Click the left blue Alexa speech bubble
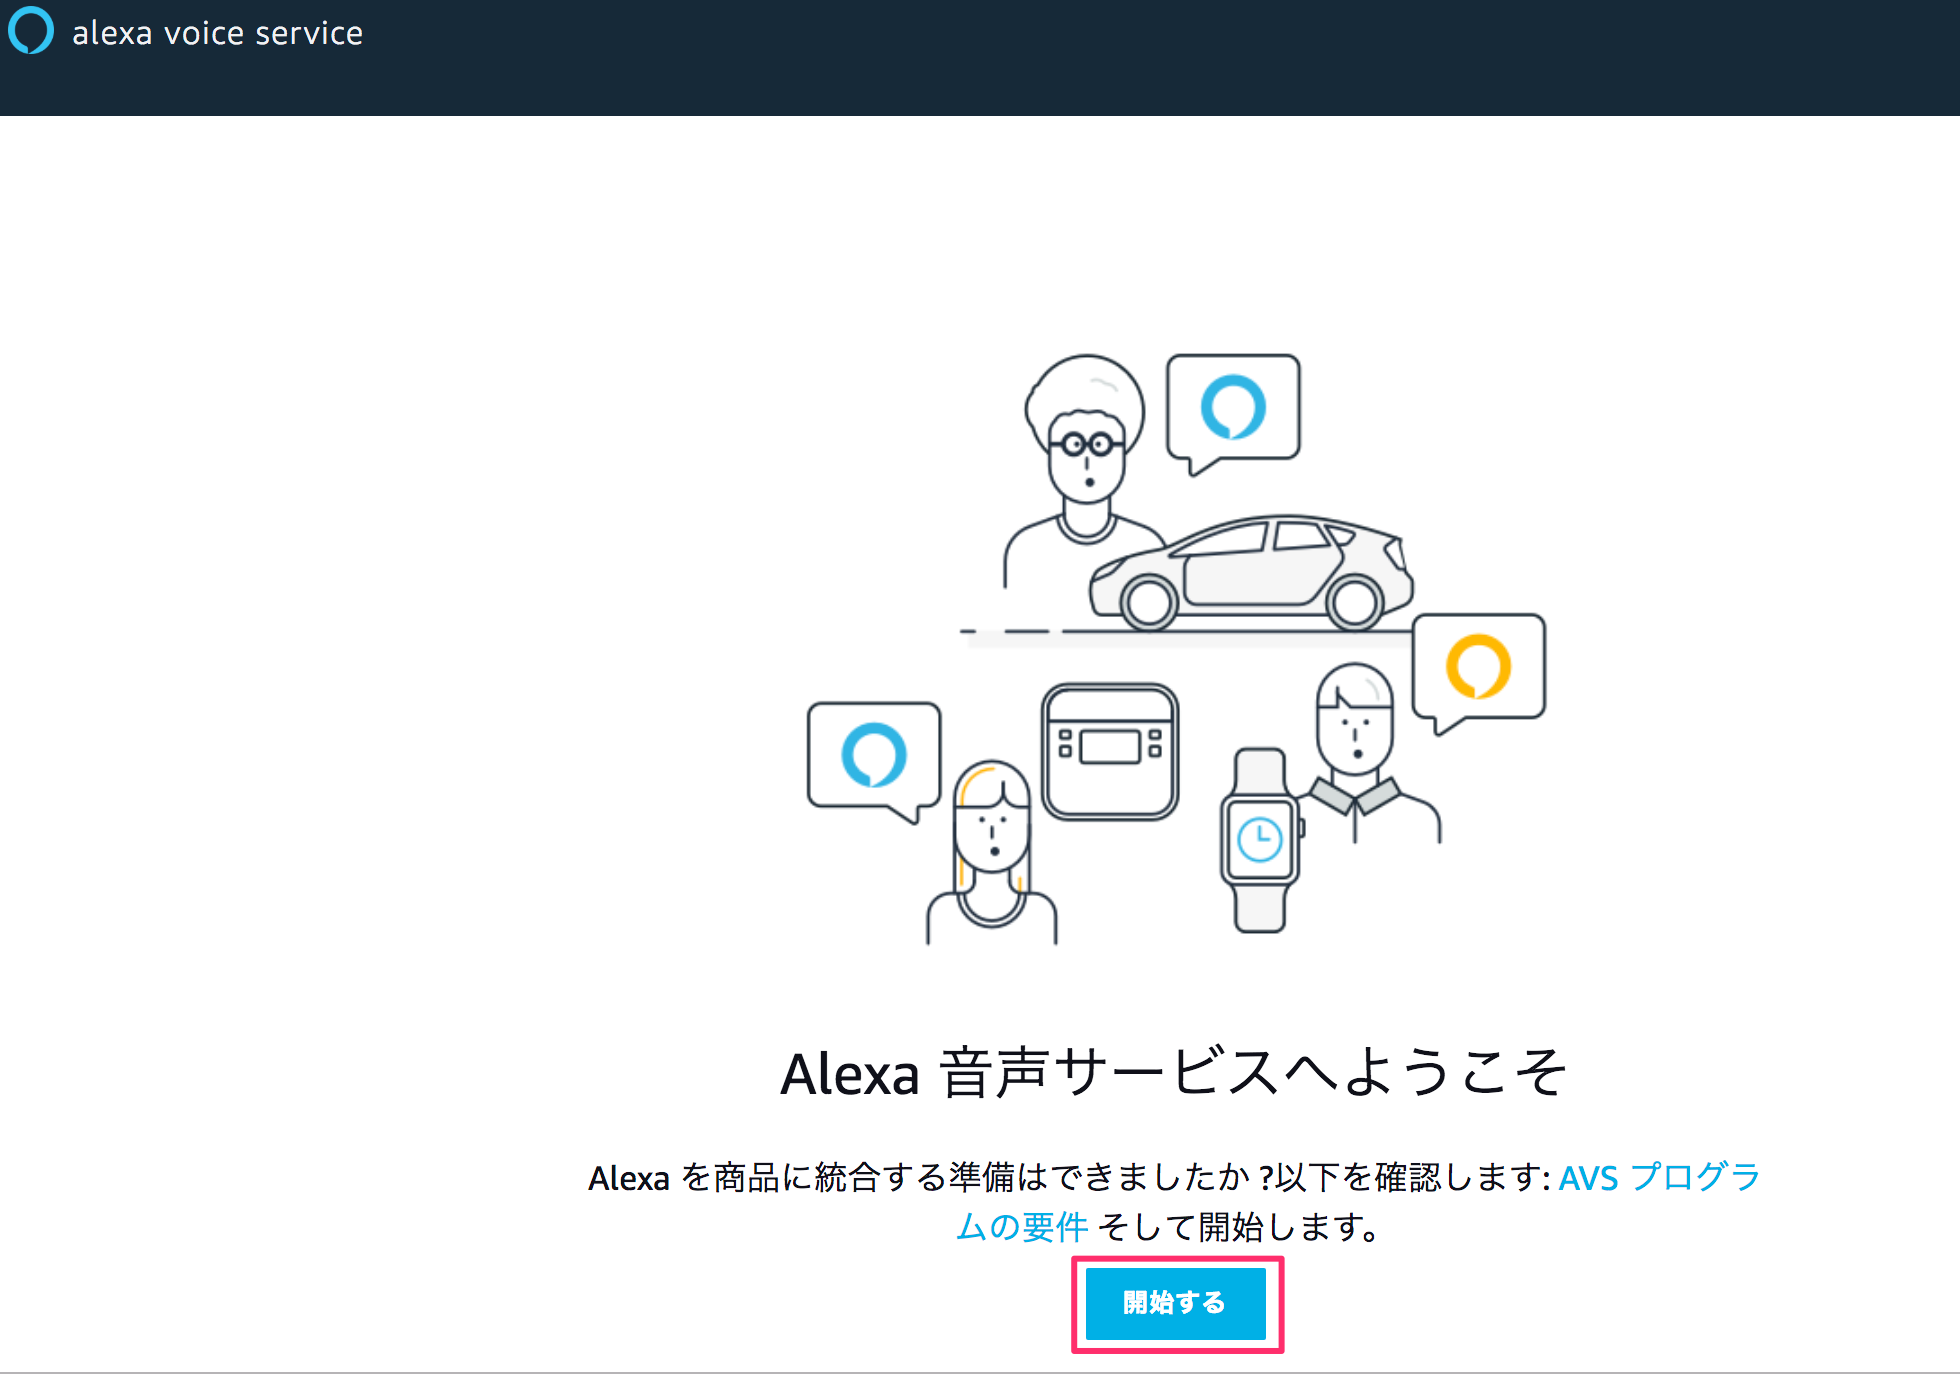This screenshot has width=1960, height=1374. coord(874,755)
